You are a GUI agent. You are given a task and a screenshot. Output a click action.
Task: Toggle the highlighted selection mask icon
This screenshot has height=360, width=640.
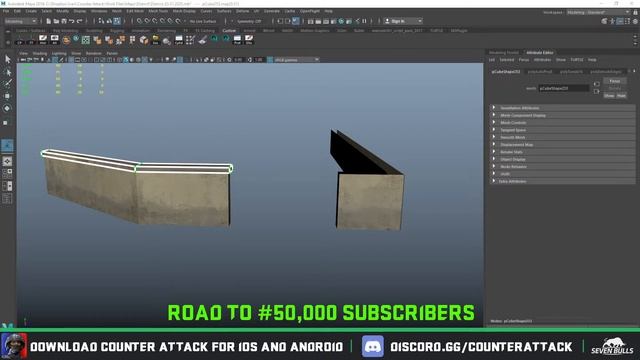pos(117,21)
